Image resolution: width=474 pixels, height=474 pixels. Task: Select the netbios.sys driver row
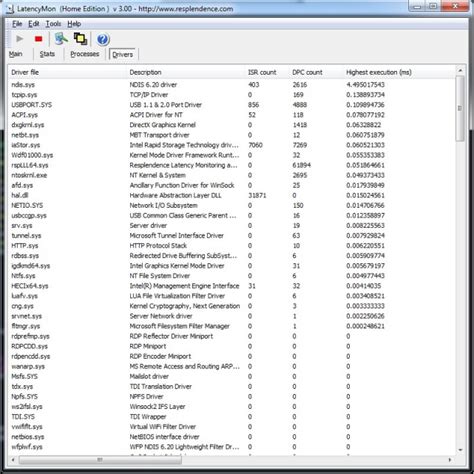[231, 437]
